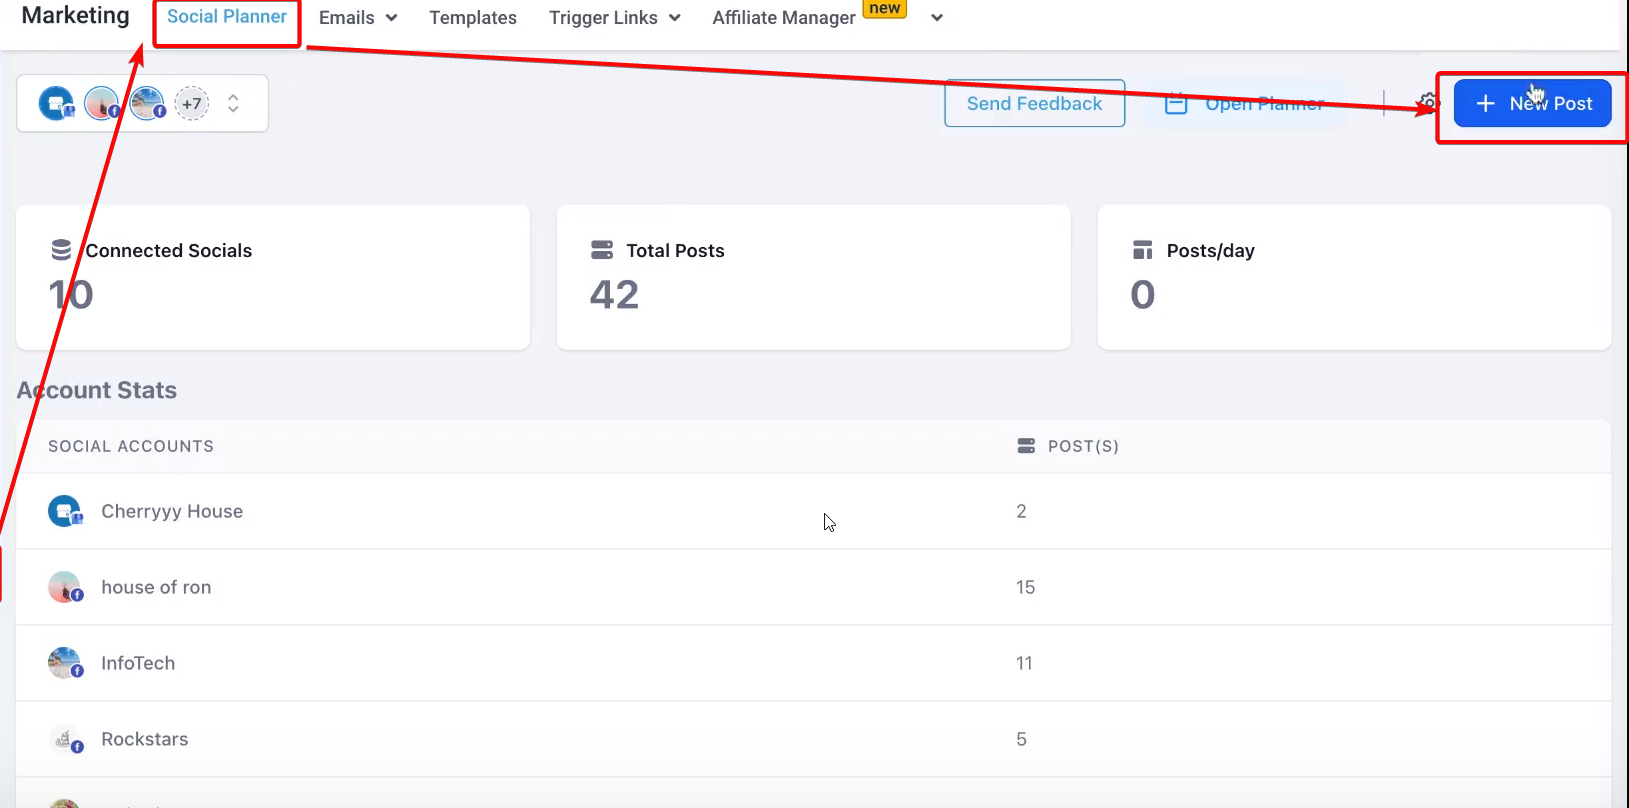Image resolution: width=1629 pixels, height=808 pixels.
Task: Click the Total Posts label
Action: coord(675,251)
